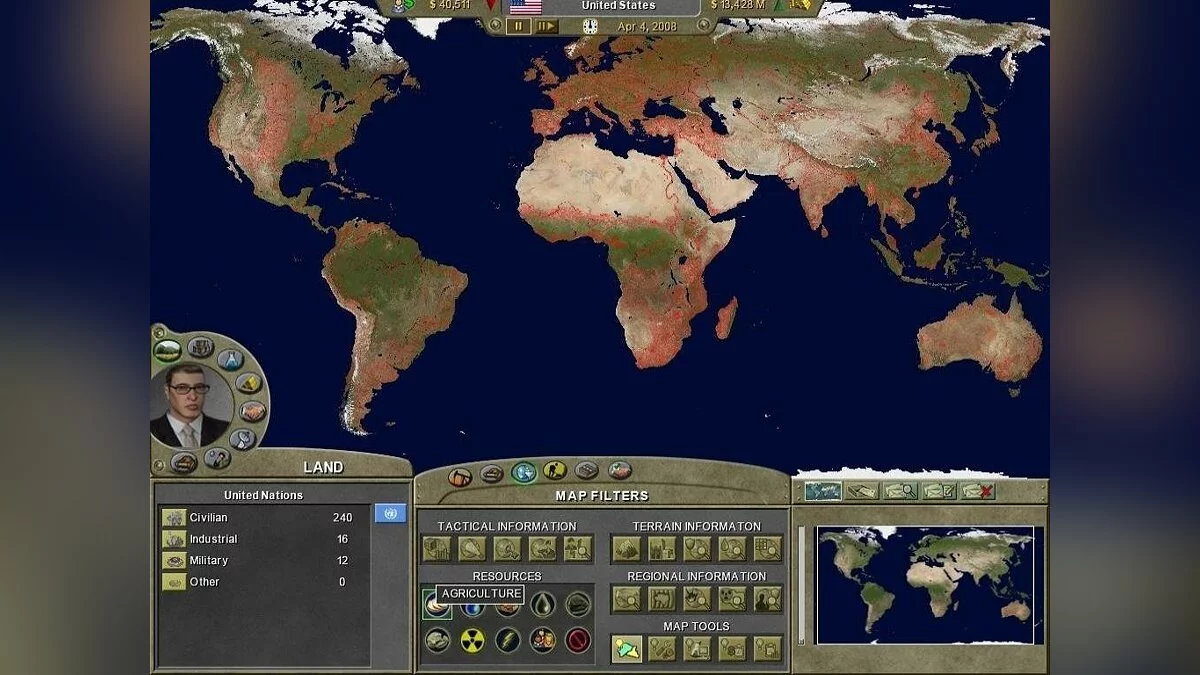The image size is (1200, 675).
Task: Click the fast-forward game speed button
Action: pos(546,27)
